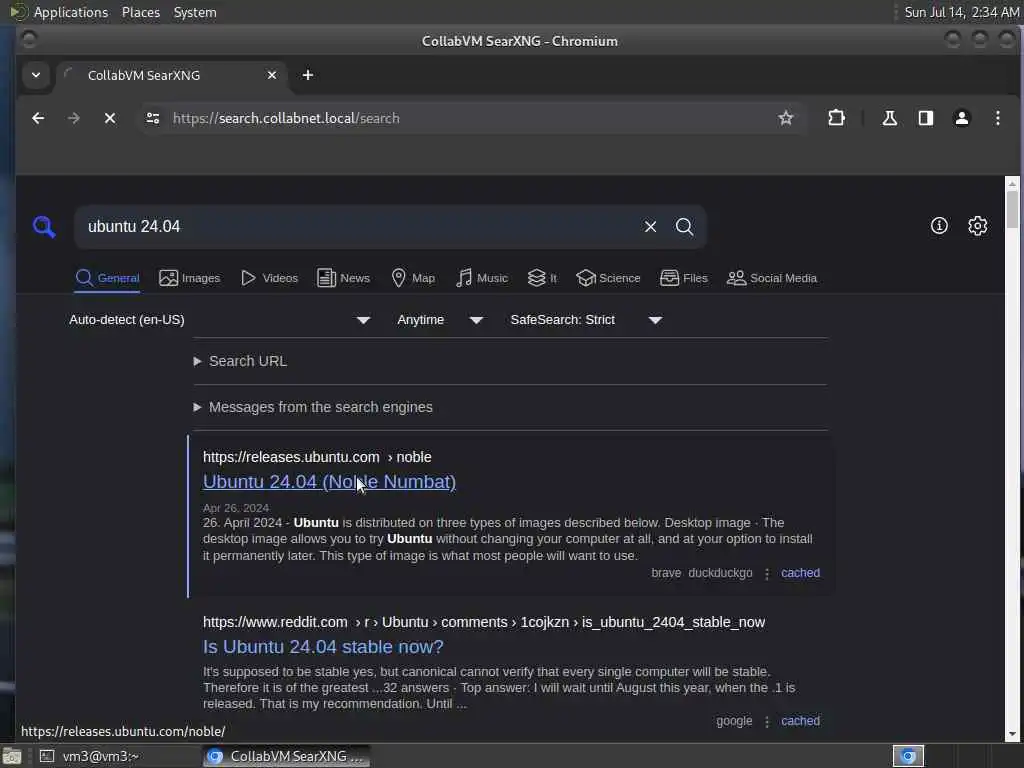Open SearXNG preferences gear icon
The image size is (1024, 768).
[x=977, y=226]
